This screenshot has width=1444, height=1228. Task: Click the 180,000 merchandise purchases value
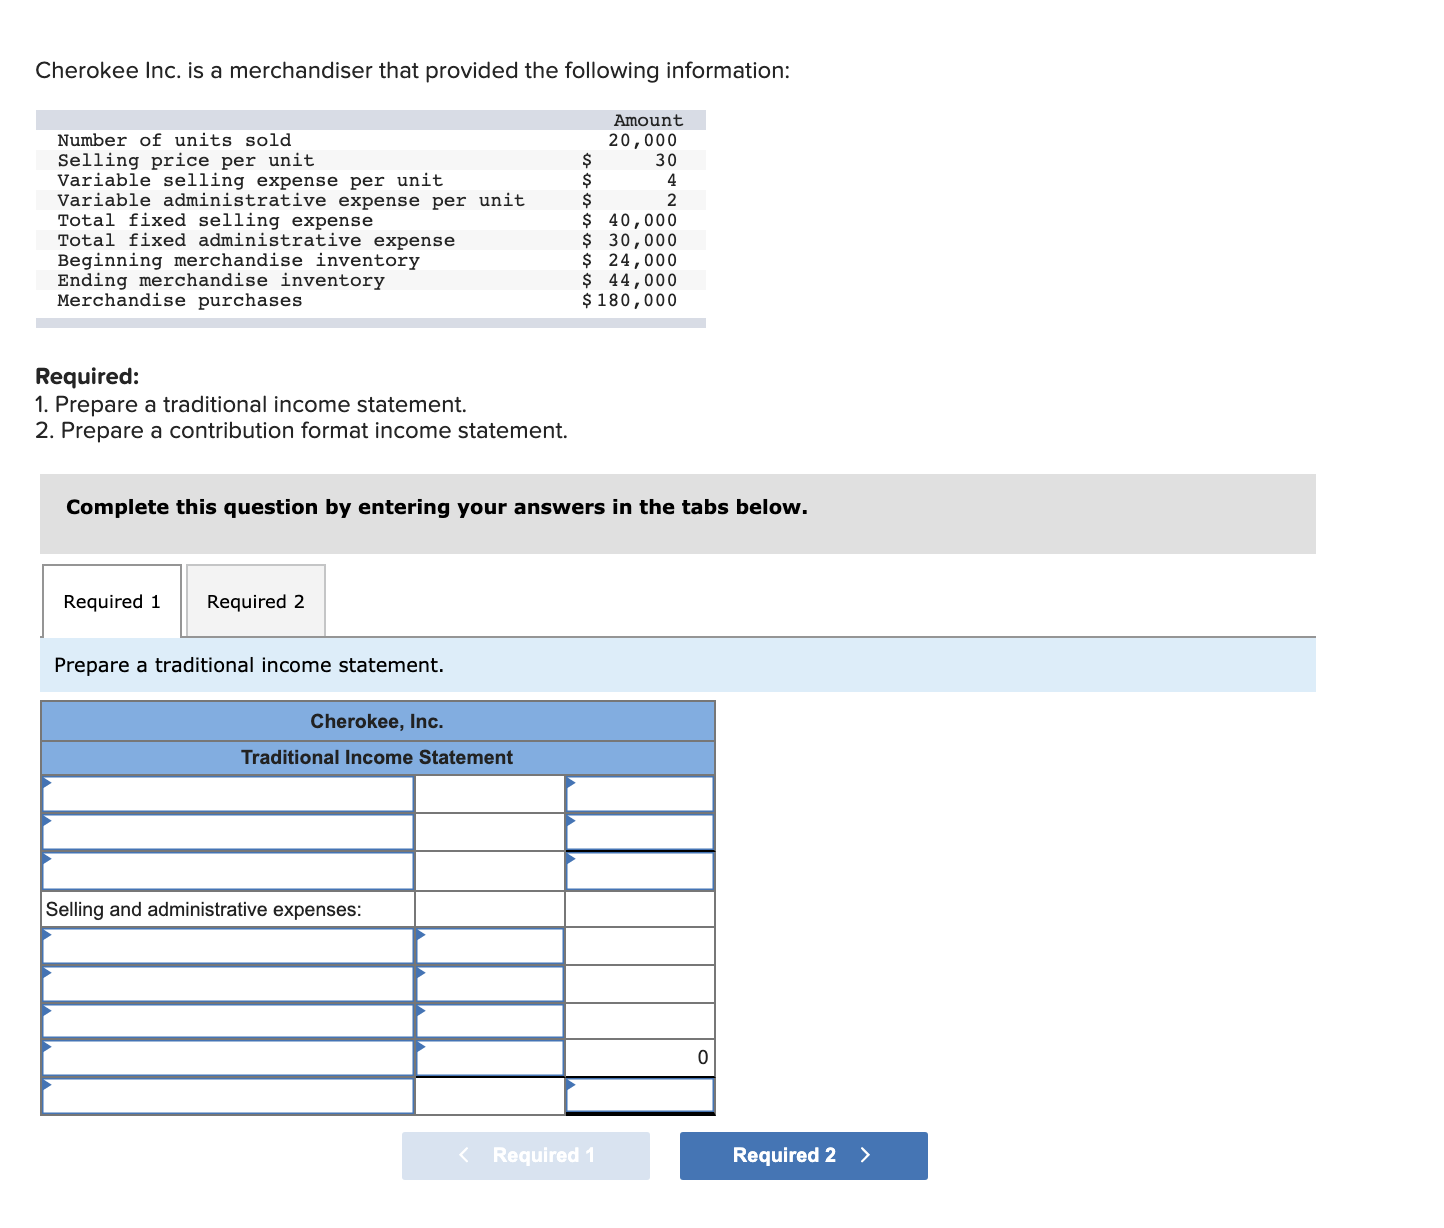(637, 300)
